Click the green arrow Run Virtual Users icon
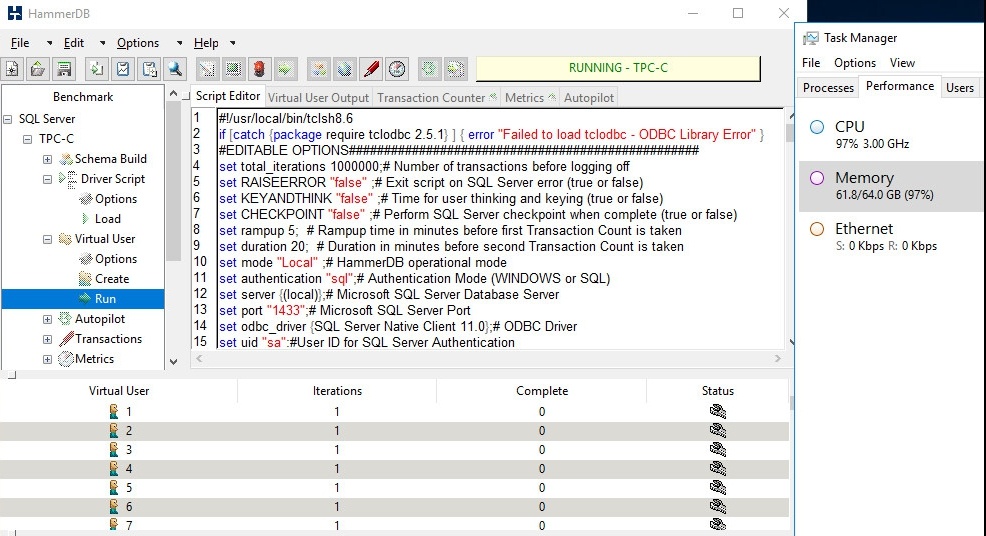986x536 pixels. pos(285,69)
